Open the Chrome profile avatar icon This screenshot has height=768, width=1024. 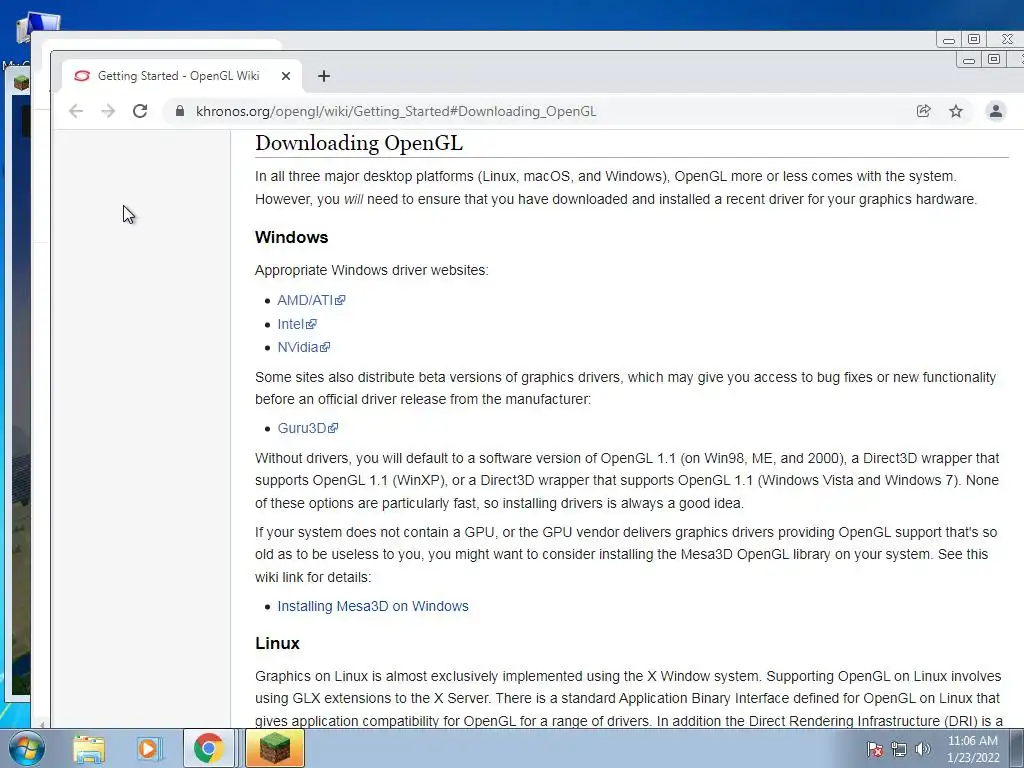coord(996,111)
